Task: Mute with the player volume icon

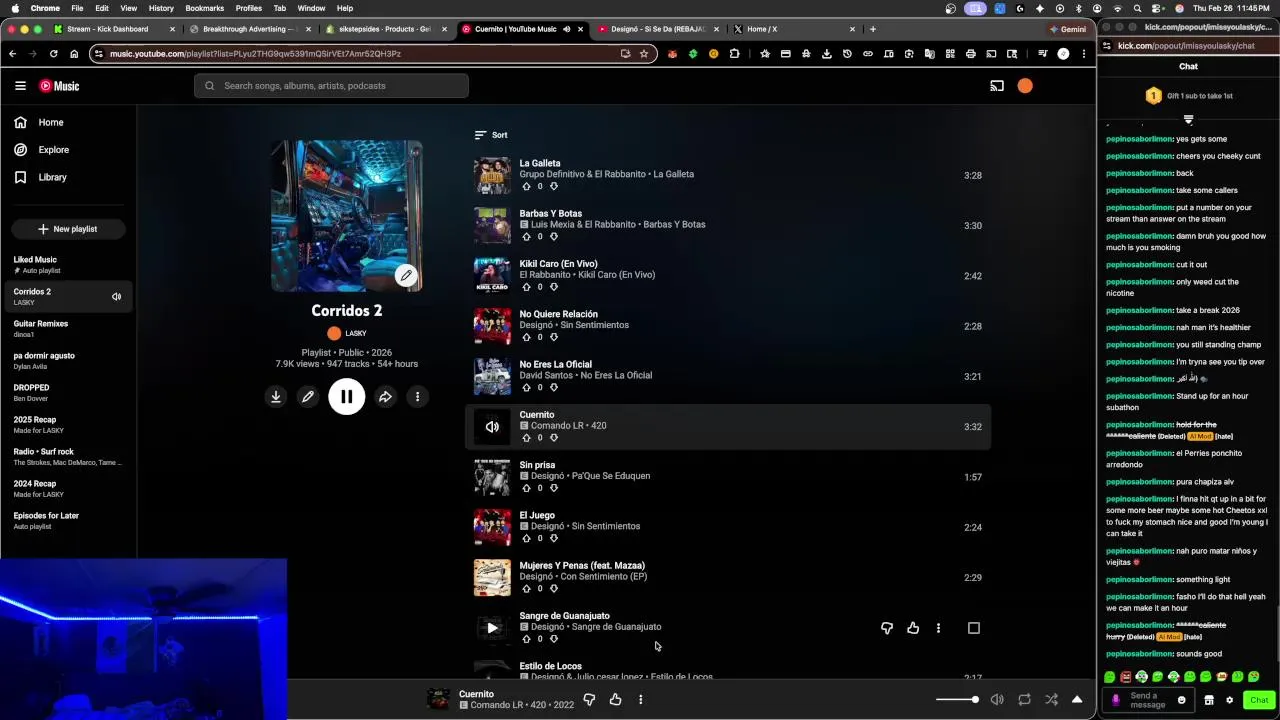Action: click(996, 700)
